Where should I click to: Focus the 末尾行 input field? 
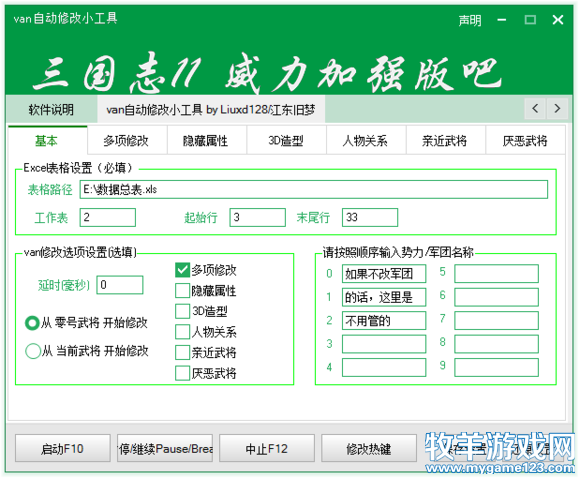coord(370,217)
